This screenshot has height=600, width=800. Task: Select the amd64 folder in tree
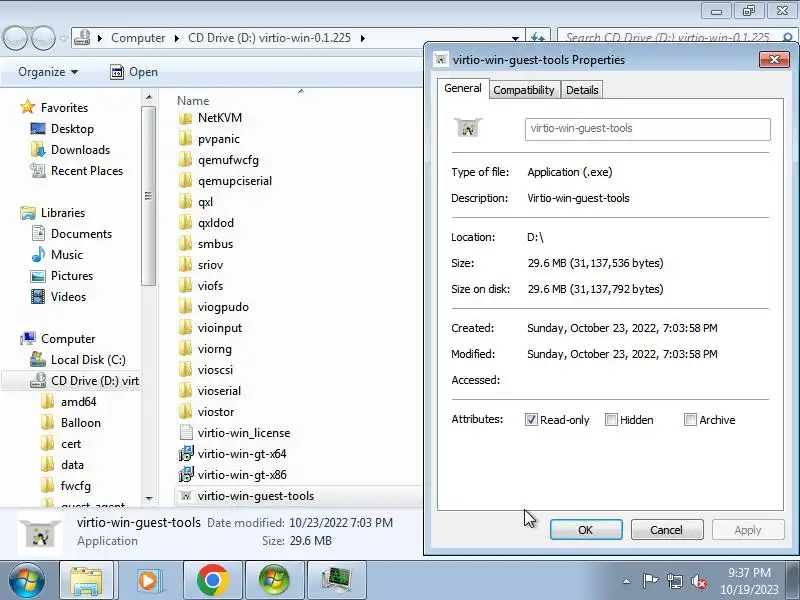(78, 402)
